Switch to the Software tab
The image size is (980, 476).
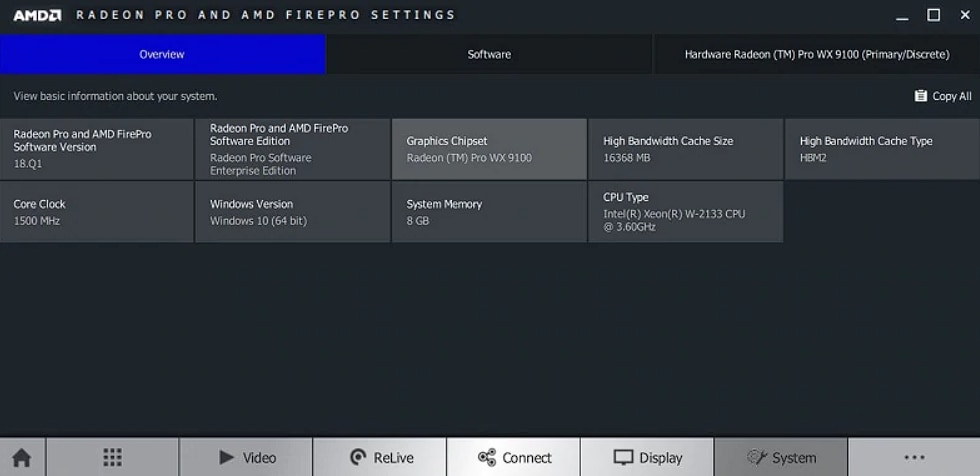click(489, 54)
